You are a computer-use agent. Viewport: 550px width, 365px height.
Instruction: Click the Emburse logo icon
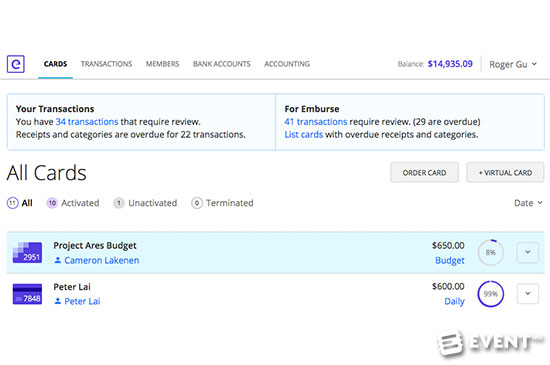pos(16,64)
